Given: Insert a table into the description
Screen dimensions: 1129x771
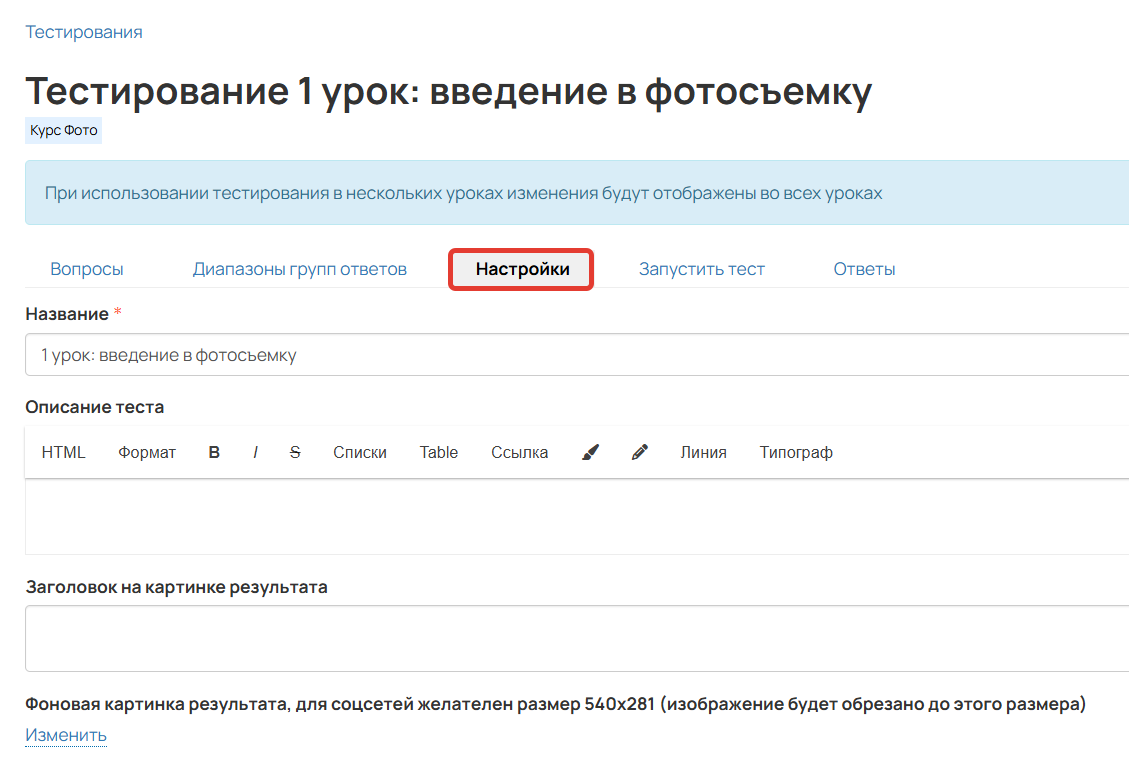Looking at the screenshot, I should coord(438,452).
